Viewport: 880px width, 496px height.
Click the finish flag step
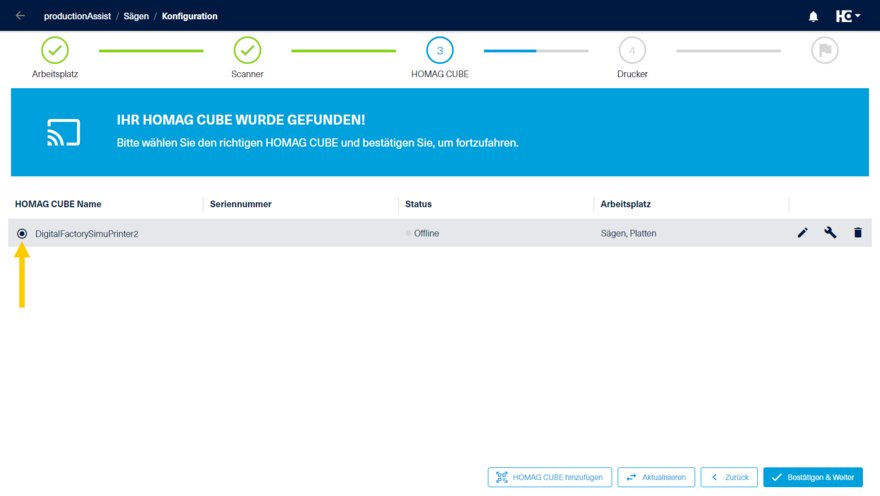pos(824,50)
